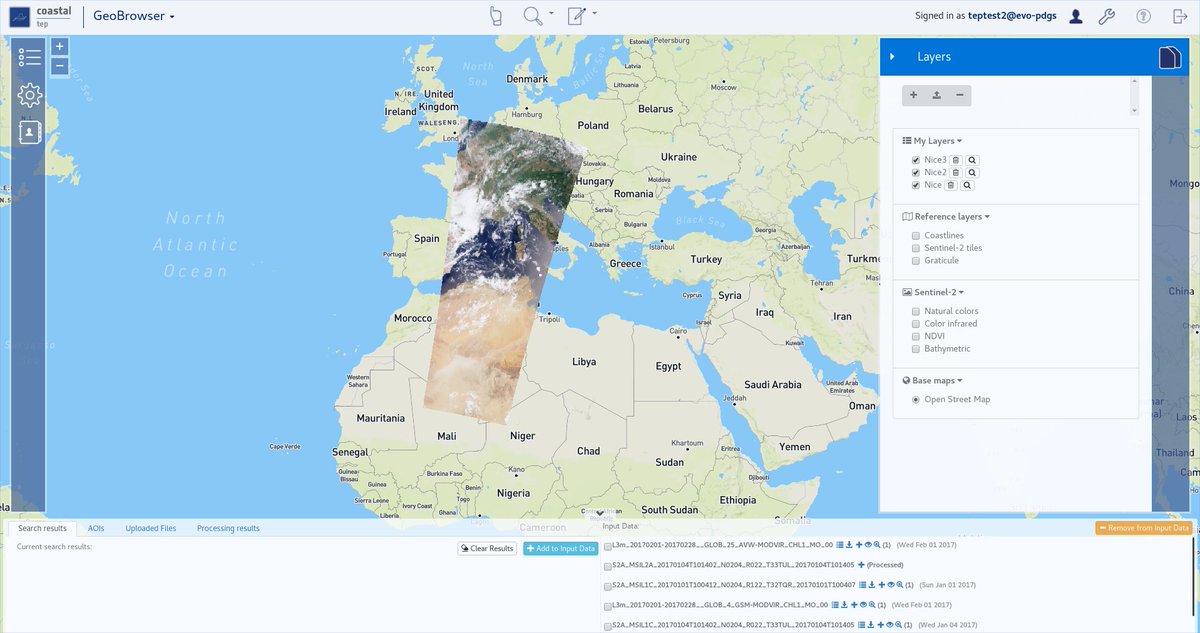Delete the Nice layer with trash icon
The width and height of the screenshot is (1200, 633).
[x=951, y=185]
